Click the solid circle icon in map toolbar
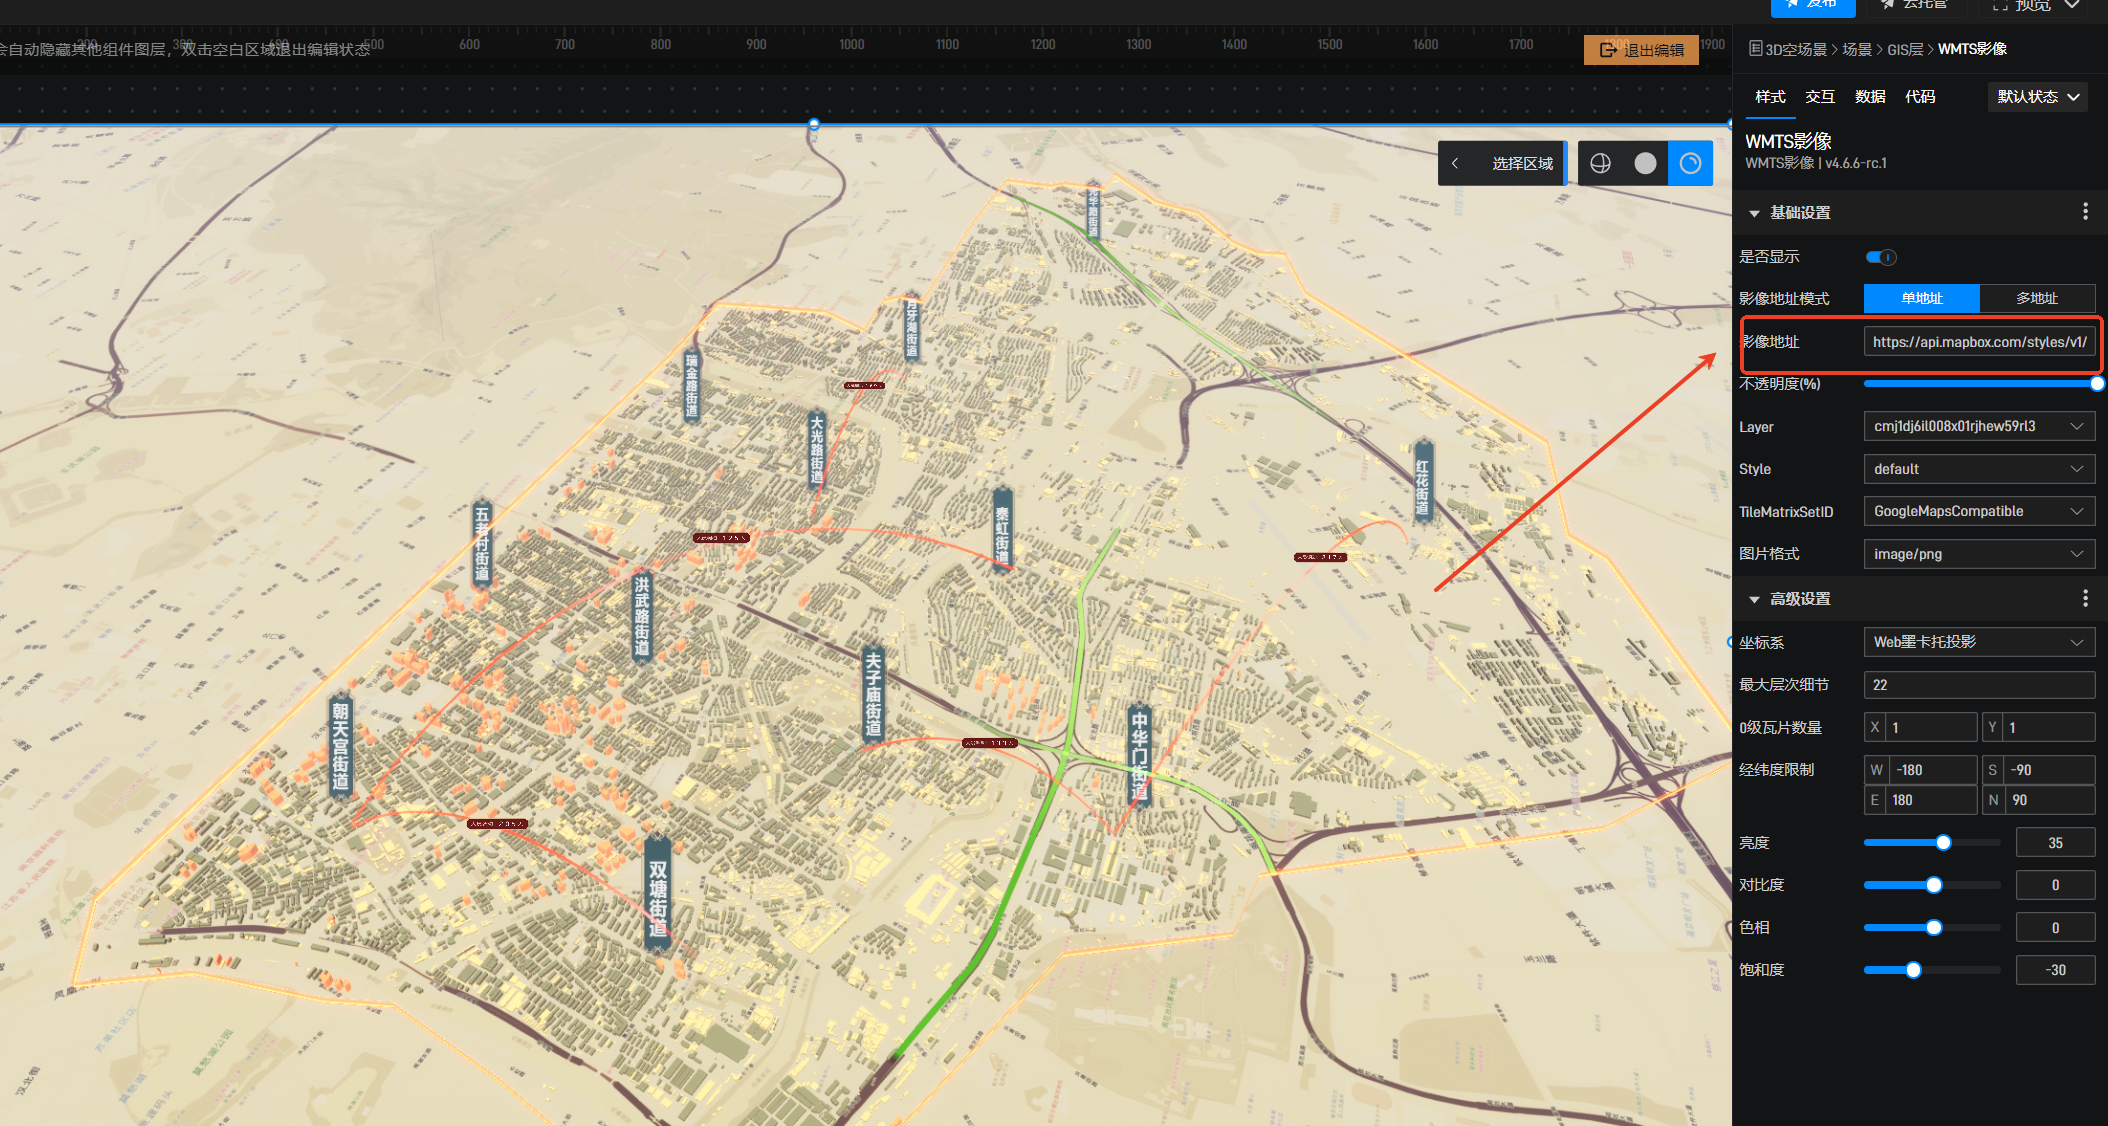The height and width of the screenshot is (1126, 2108). 1645,163
